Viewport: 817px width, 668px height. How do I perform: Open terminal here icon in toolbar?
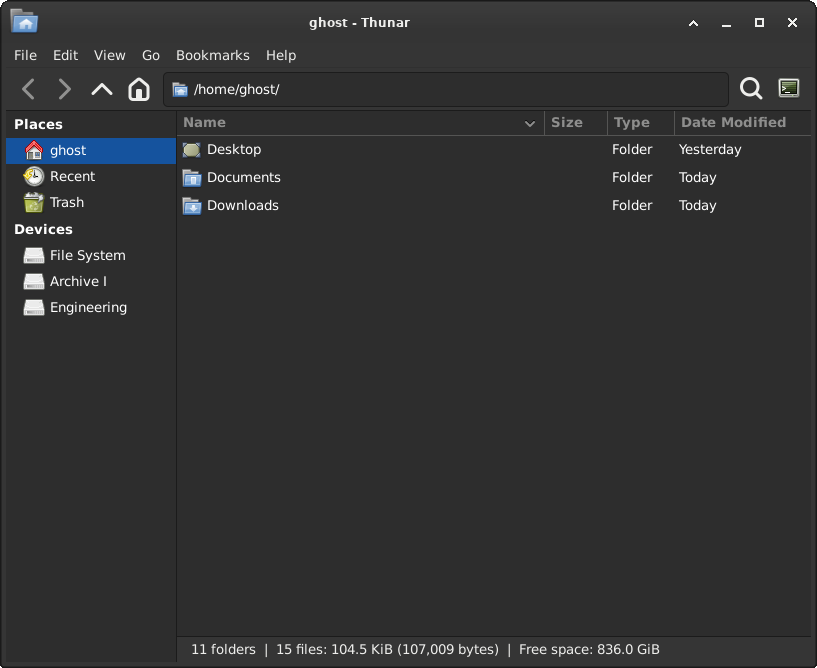coord(789,88)
